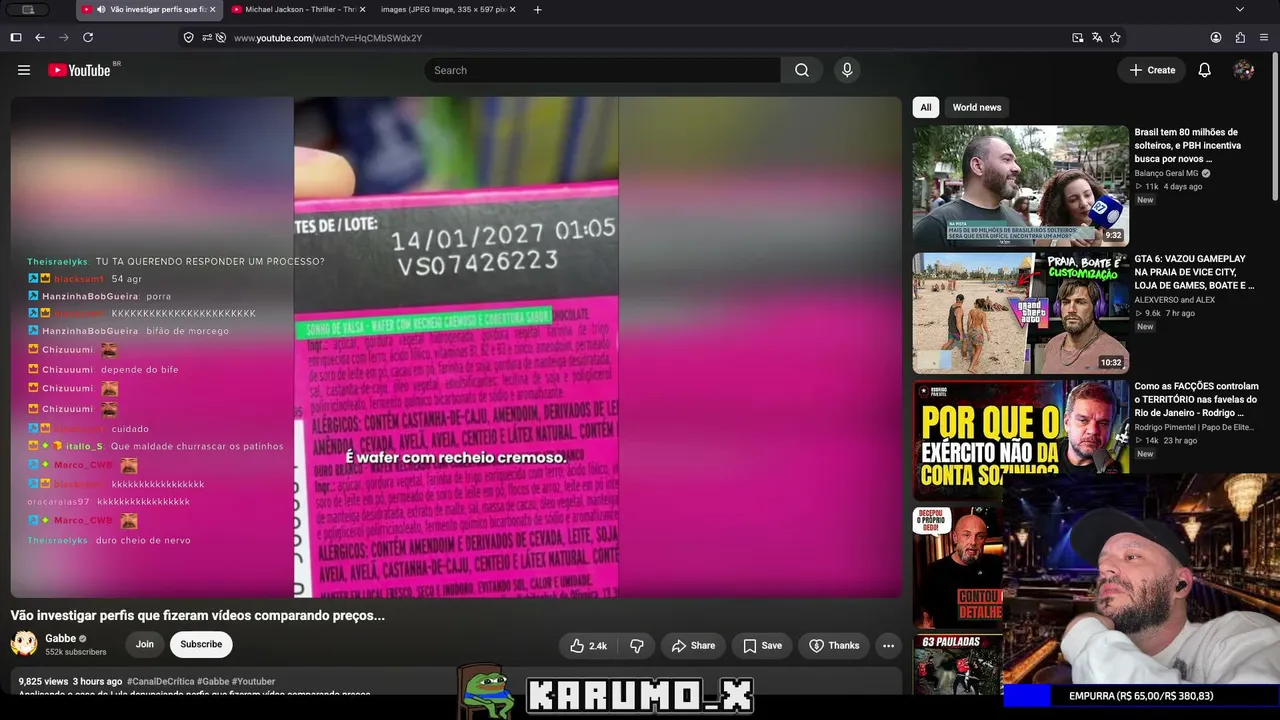Start voice search with microphone icon
This screenshot has height=720, width=1280.
tap(847, 70)
